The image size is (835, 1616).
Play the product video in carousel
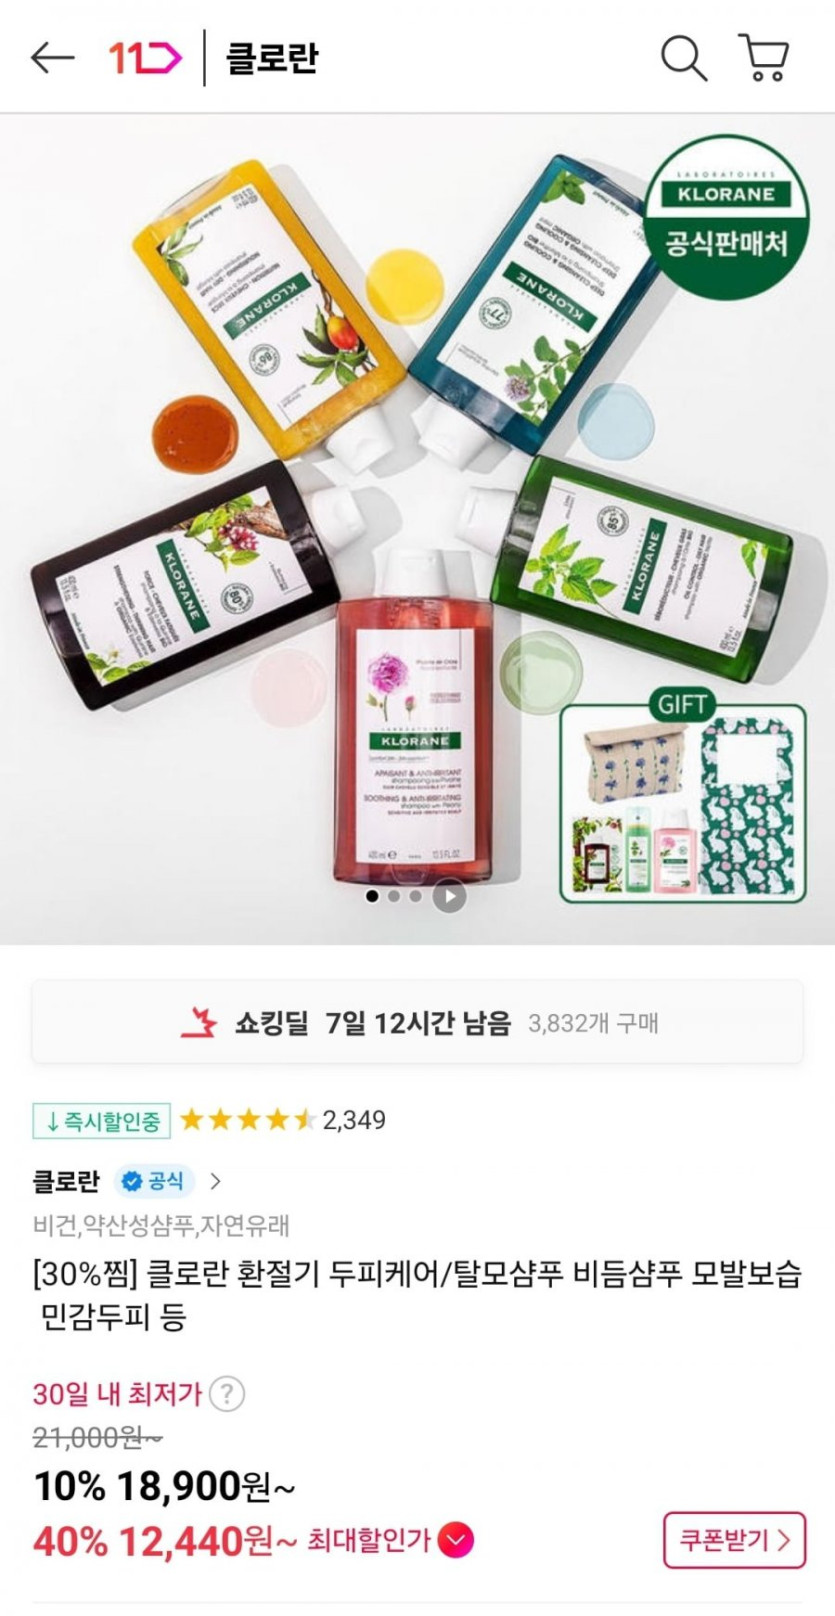449,896
